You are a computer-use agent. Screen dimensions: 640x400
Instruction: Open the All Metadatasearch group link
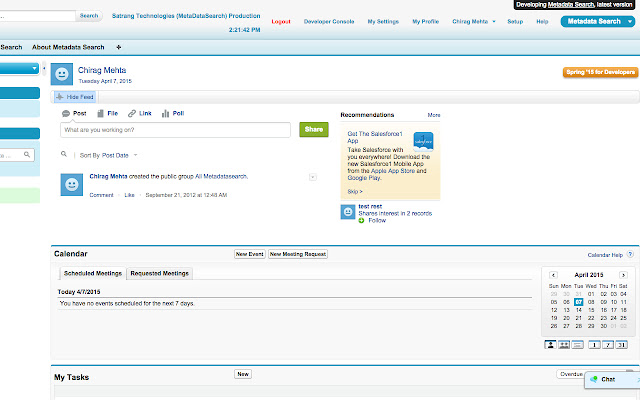click(221, 176)
